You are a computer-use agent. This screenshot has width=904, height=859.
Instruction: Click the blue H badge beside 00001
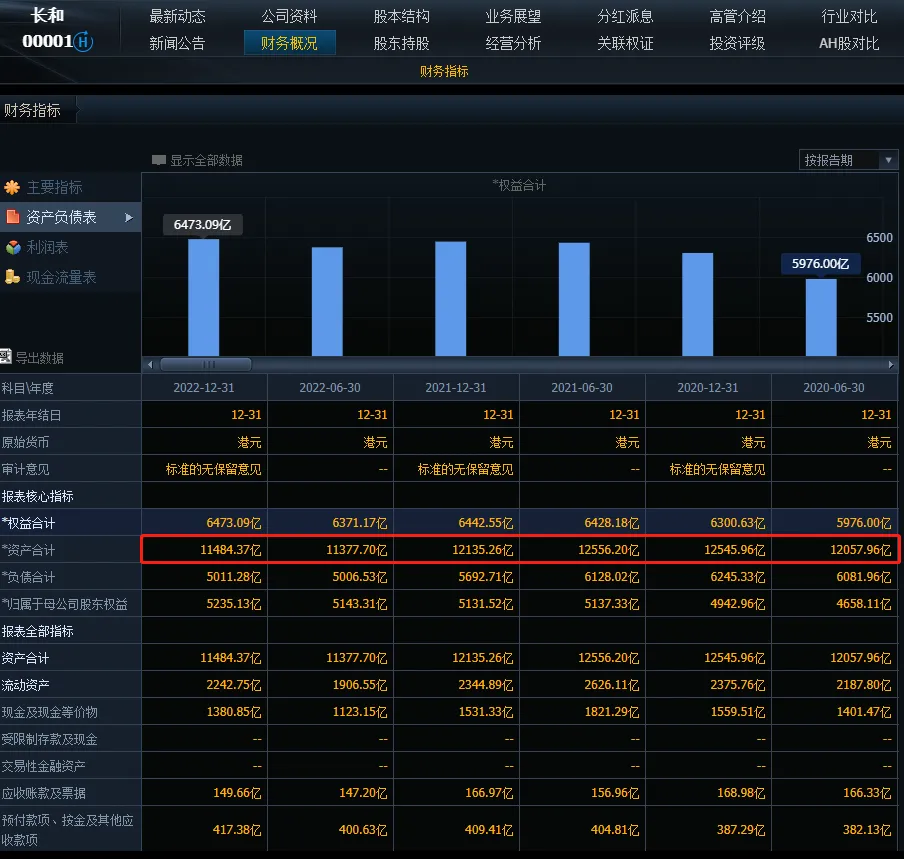coord(84,42)
